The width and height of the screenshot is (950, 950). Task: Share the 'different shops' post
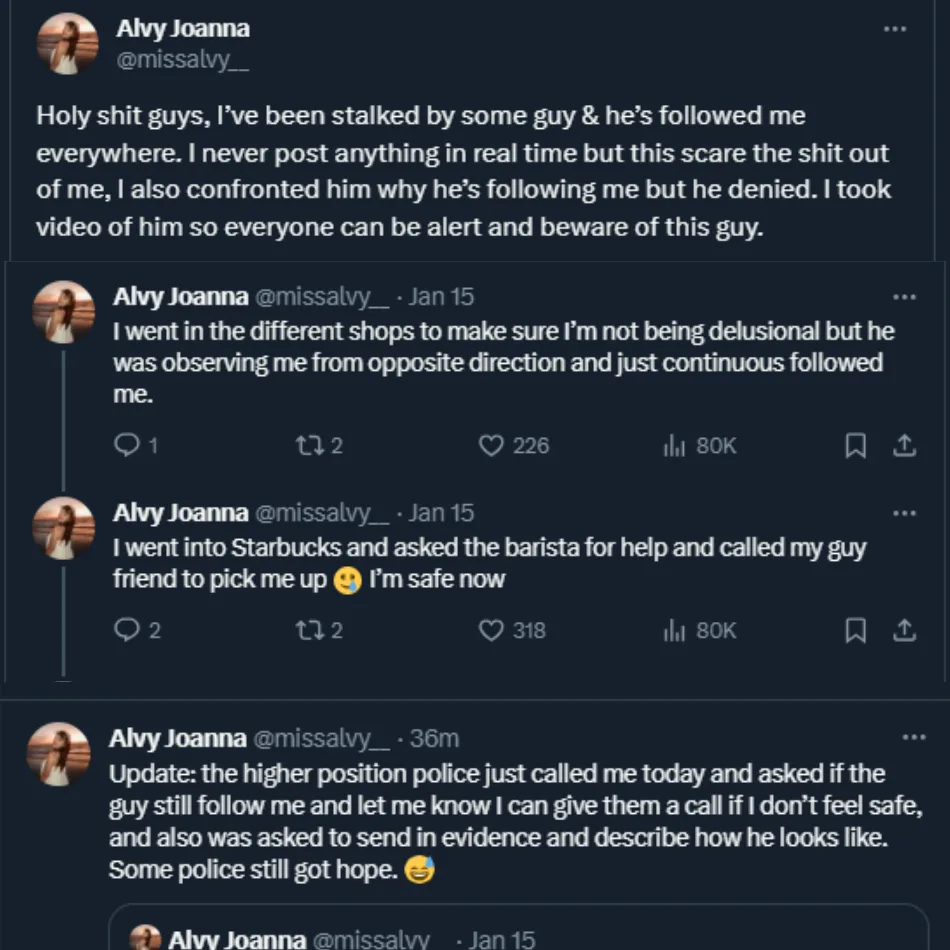904,446
